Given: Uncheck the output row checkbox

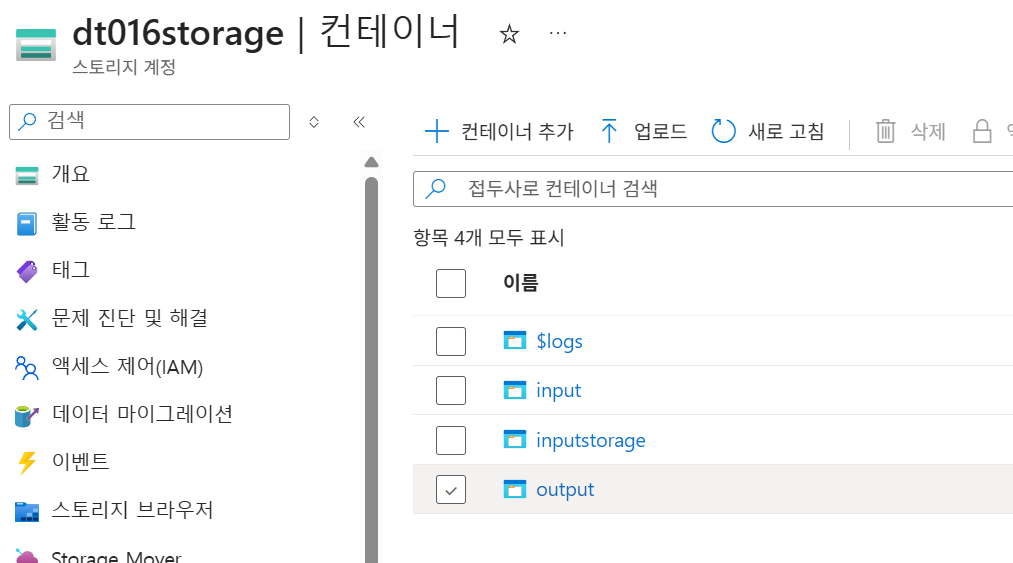Looking at the screenshot, I should click(x=451, y=489).
